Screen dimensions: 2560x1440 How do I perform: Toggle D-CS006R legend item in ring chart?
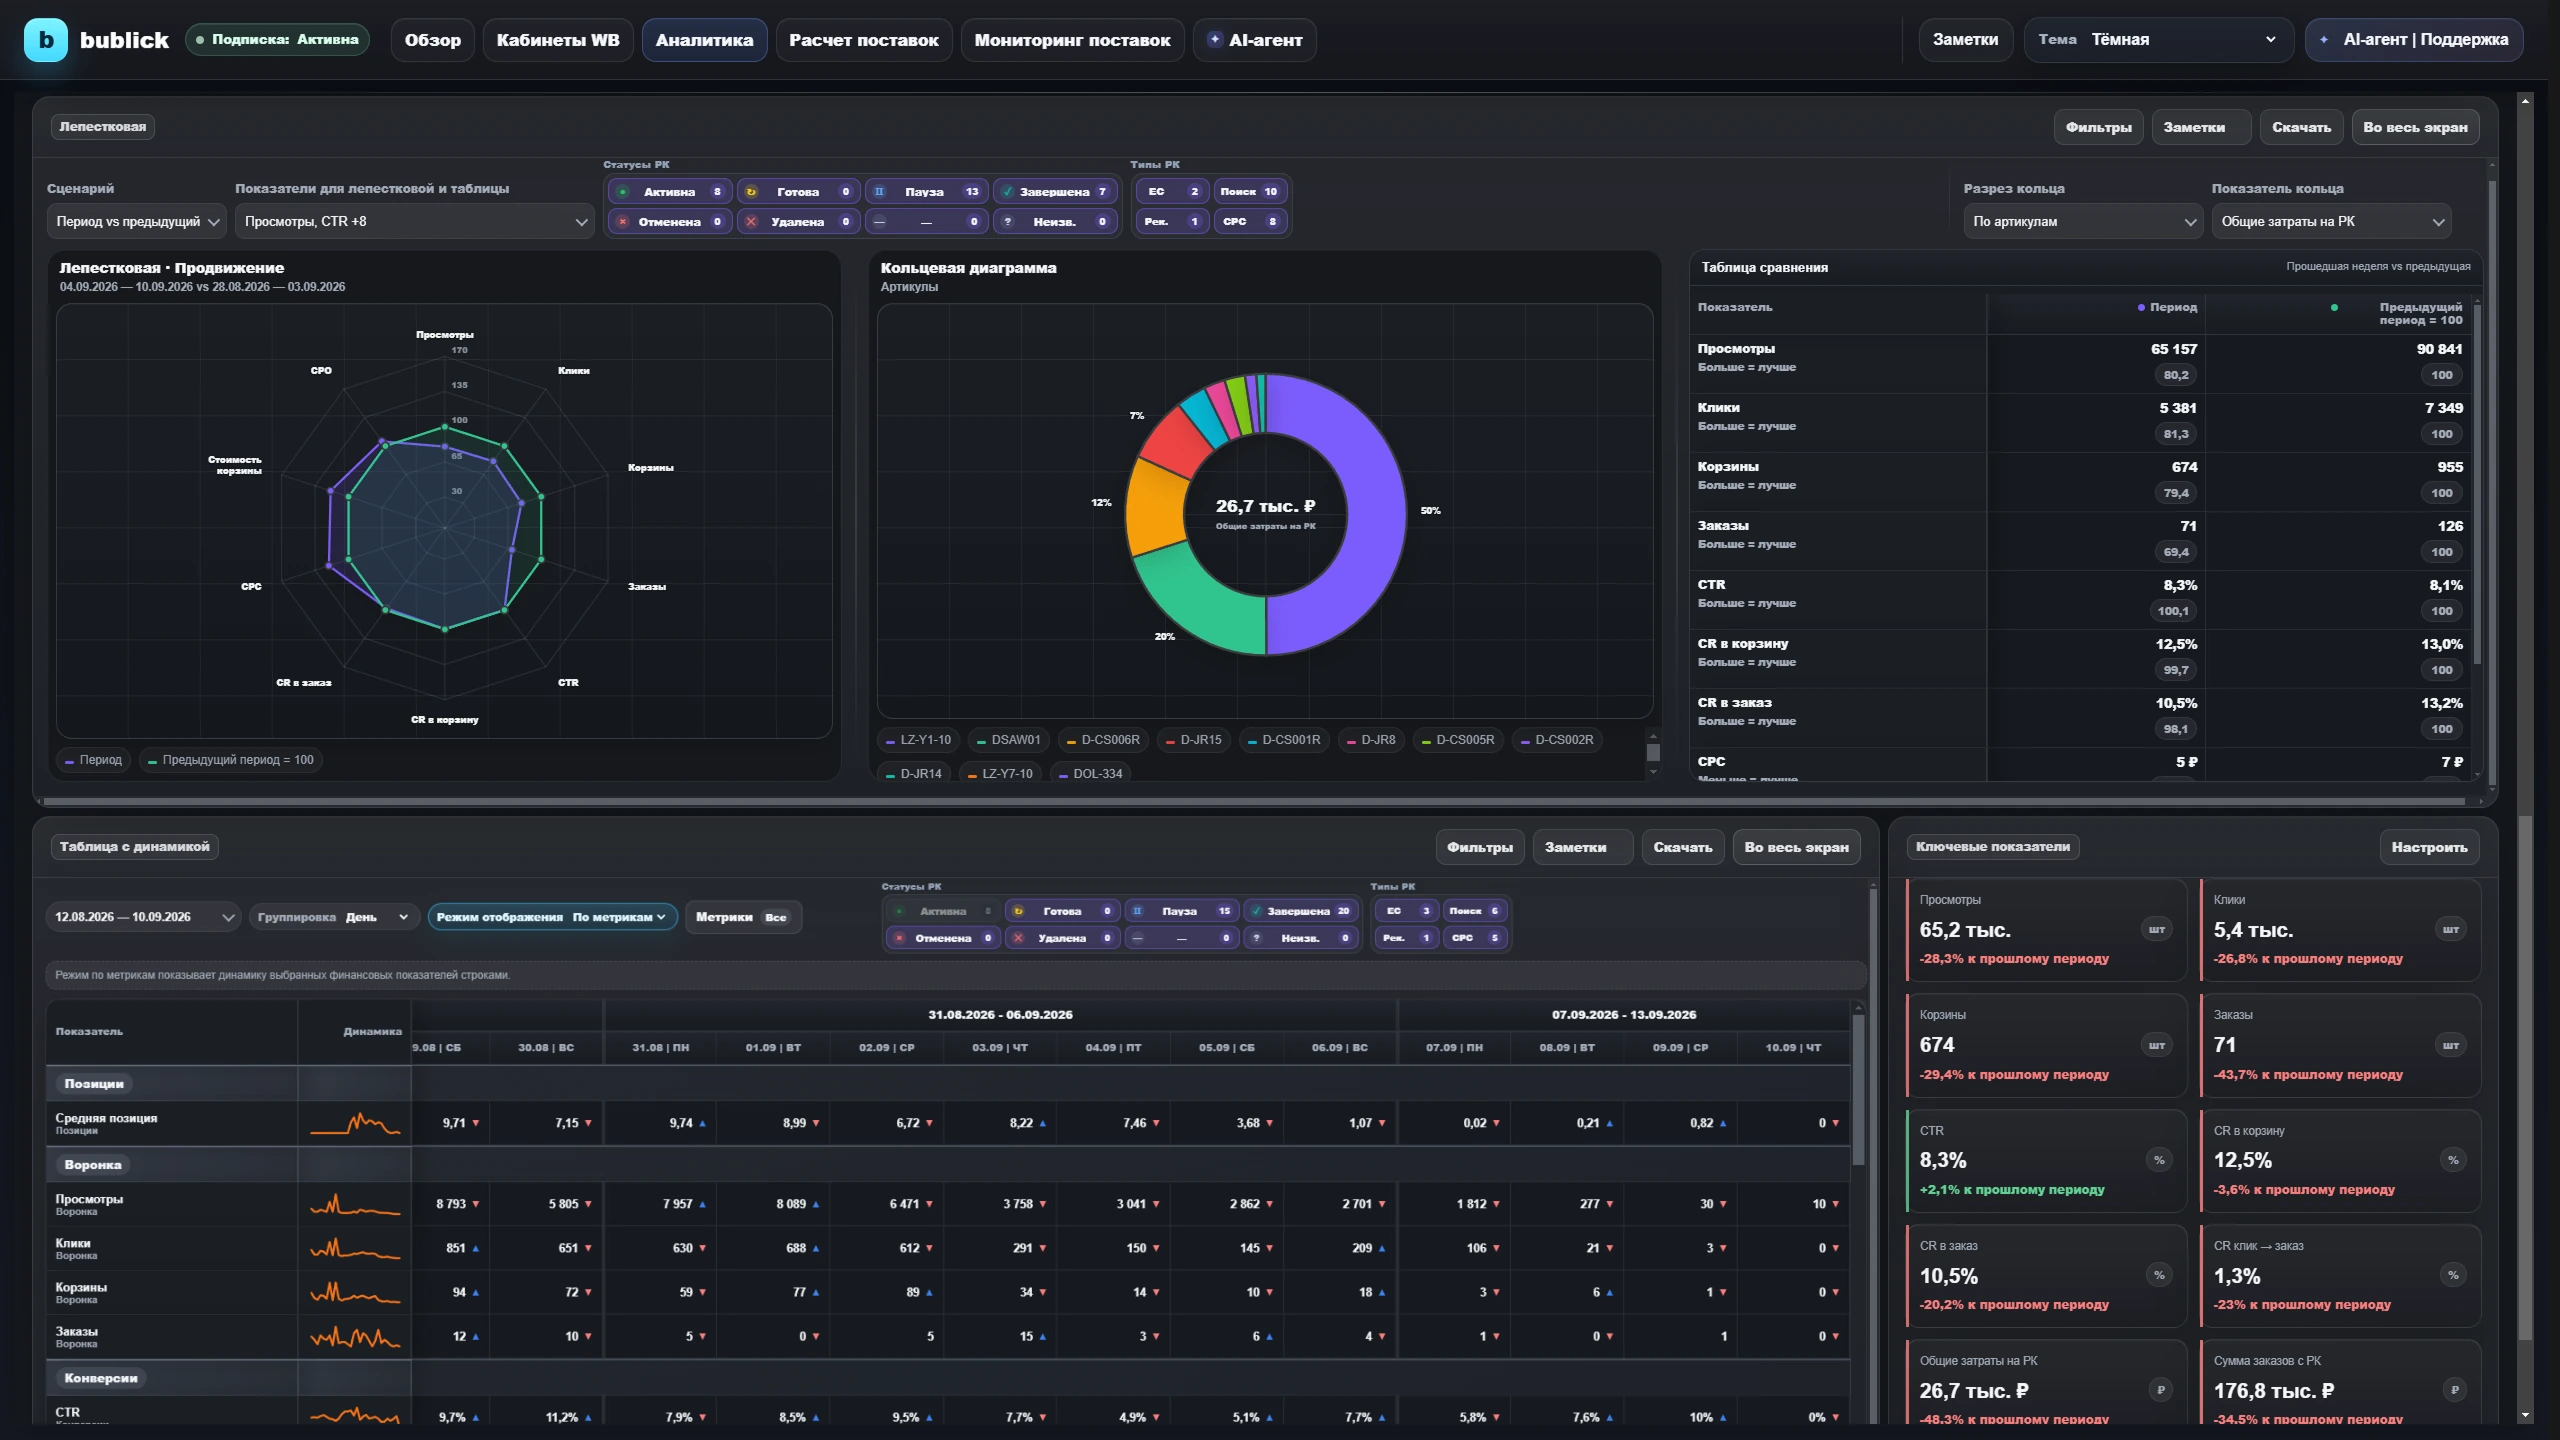point(1102,740)
